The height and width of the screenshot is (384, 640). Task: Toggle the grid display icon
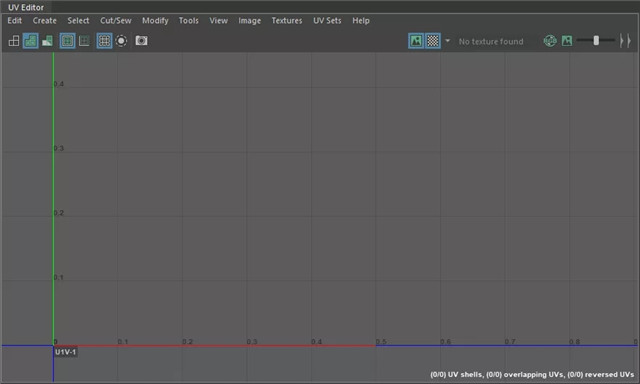click(104, 41)
